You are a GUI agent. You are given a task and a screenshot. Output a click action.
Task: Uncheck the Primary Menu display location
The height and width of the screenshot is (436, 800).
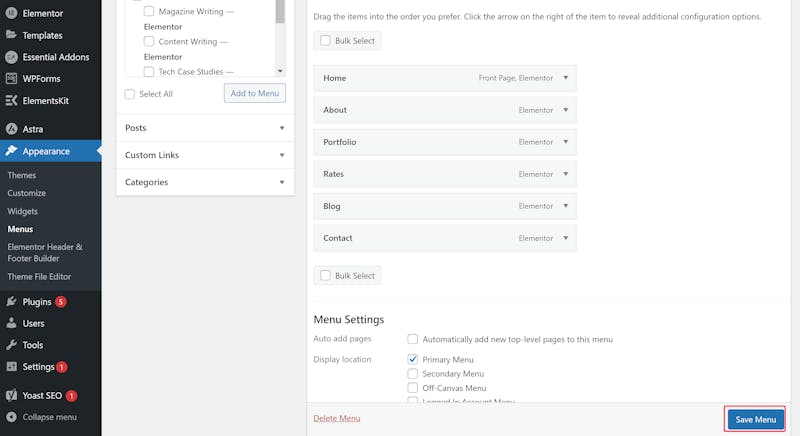[412, 359]
